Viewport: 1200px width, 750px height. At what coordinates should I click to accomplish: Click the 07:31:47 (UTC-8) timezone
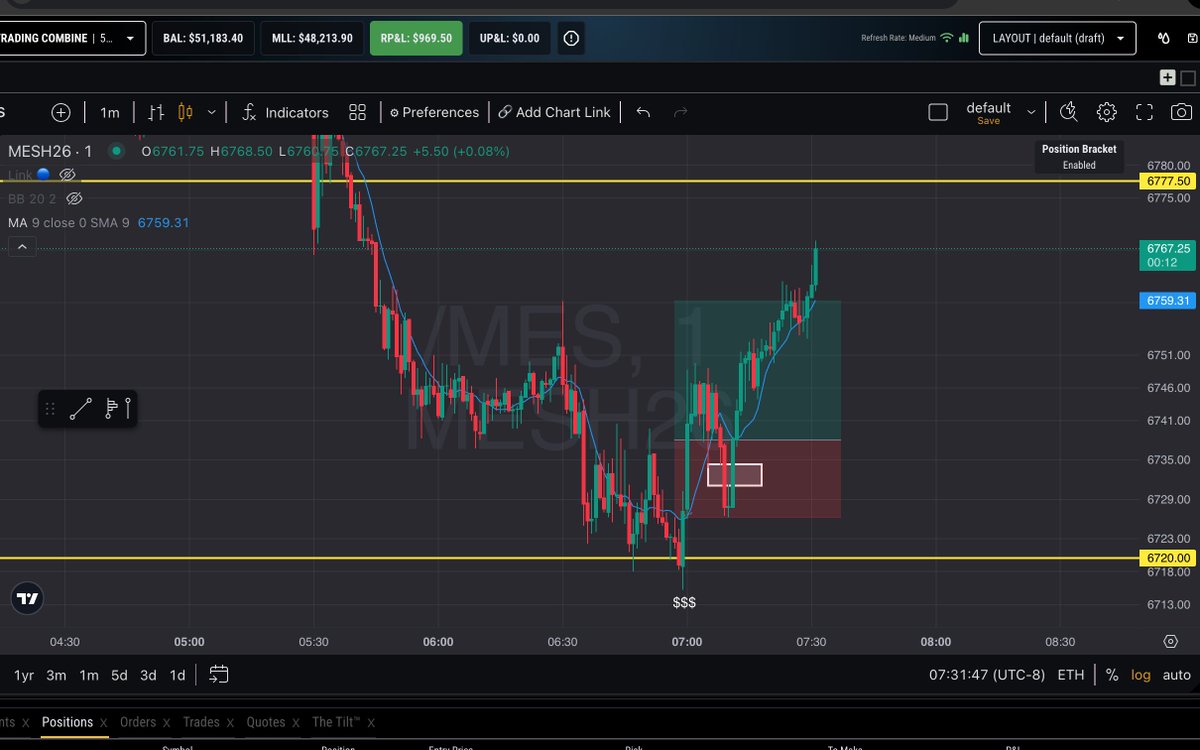pos(986,675)
